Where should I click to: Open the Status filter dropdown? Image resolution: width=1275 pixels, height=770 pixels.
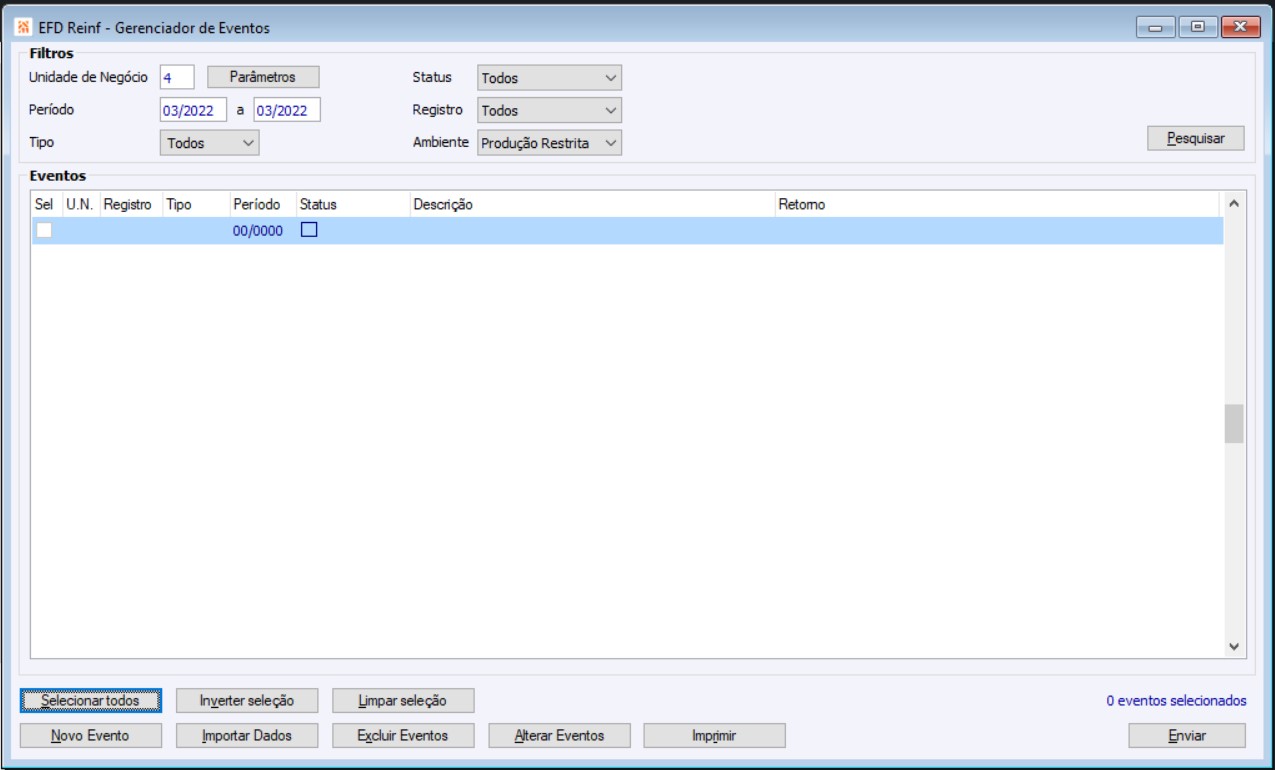[x=549, y=78]
